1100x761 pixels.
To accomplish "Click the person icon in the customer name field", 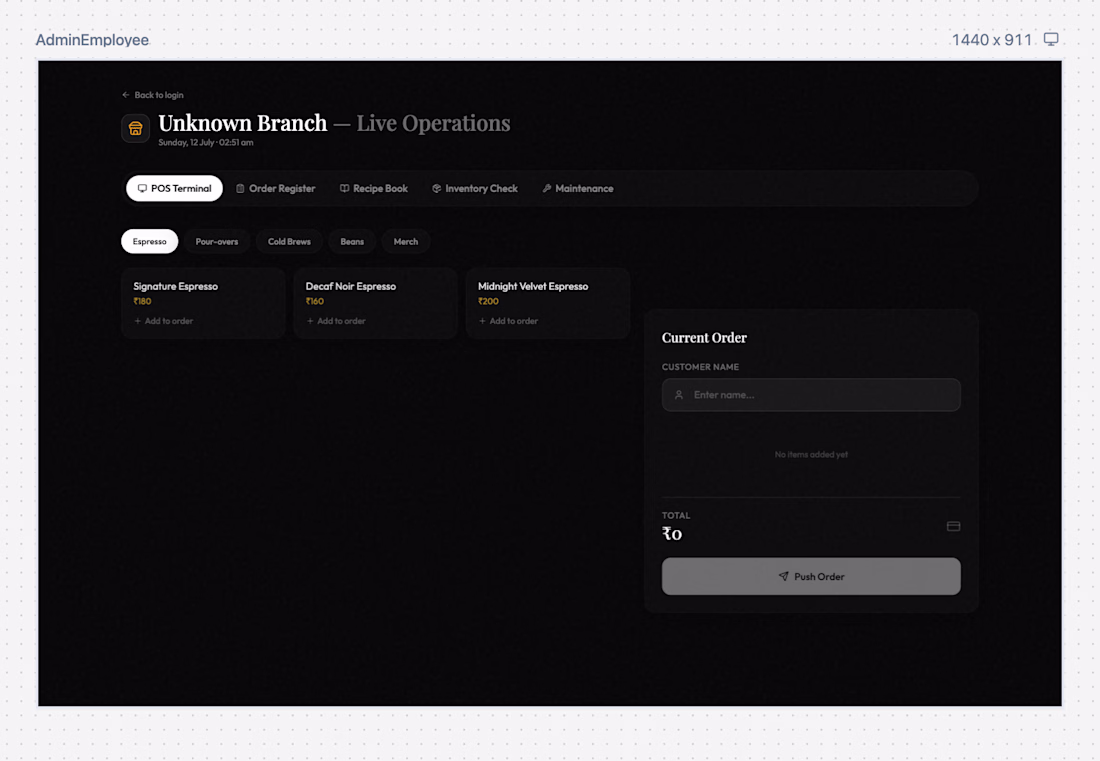I will [x=678, y=395].
